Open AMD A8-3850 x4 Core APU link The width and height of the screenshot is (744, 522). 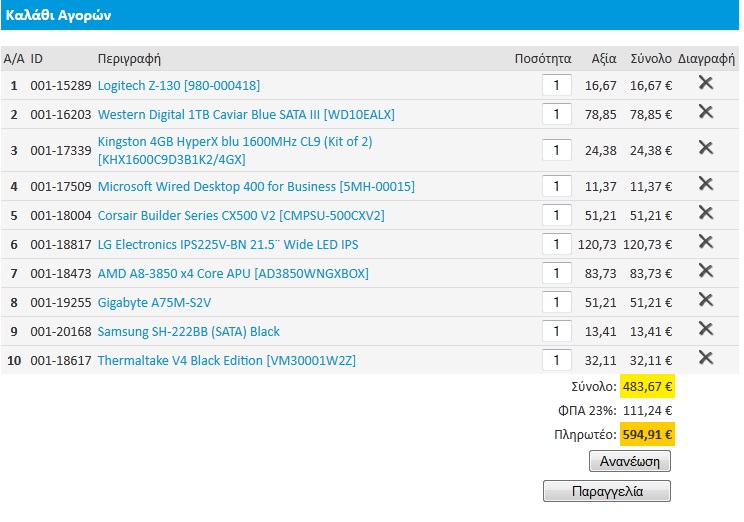point(232,273)
